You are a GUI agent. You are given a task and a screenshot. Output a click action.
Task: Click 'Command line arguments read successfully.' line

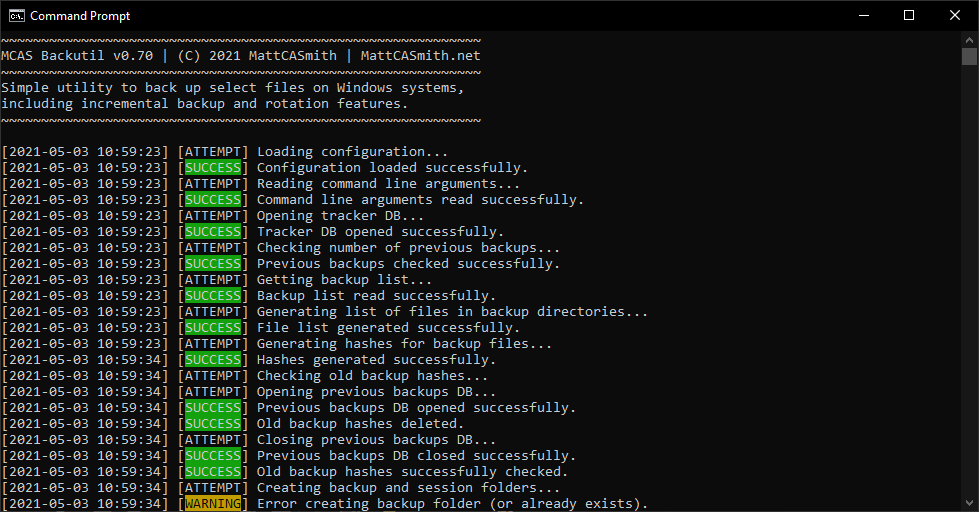(420, 200)
